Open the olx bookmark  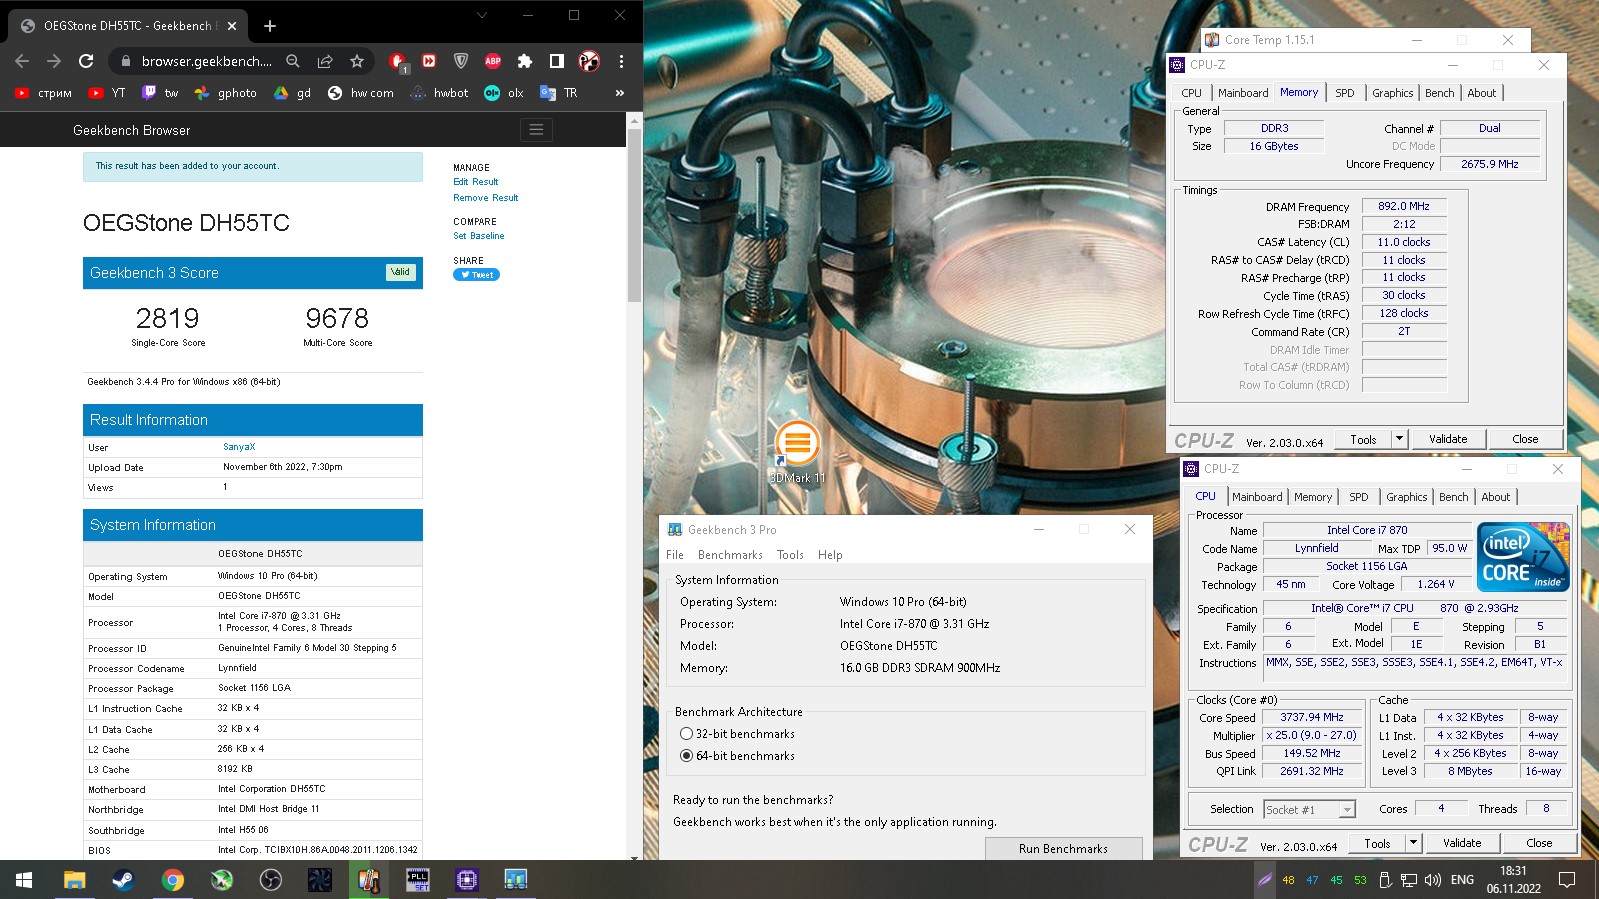504,93
